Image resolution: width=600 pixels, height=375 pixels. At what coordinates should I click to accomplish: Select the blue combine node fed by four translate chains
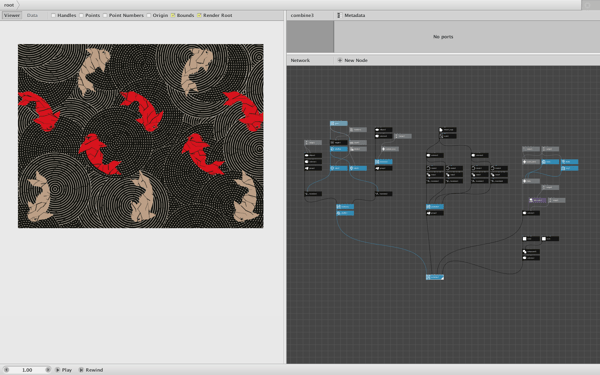click(x=435, y=207)
